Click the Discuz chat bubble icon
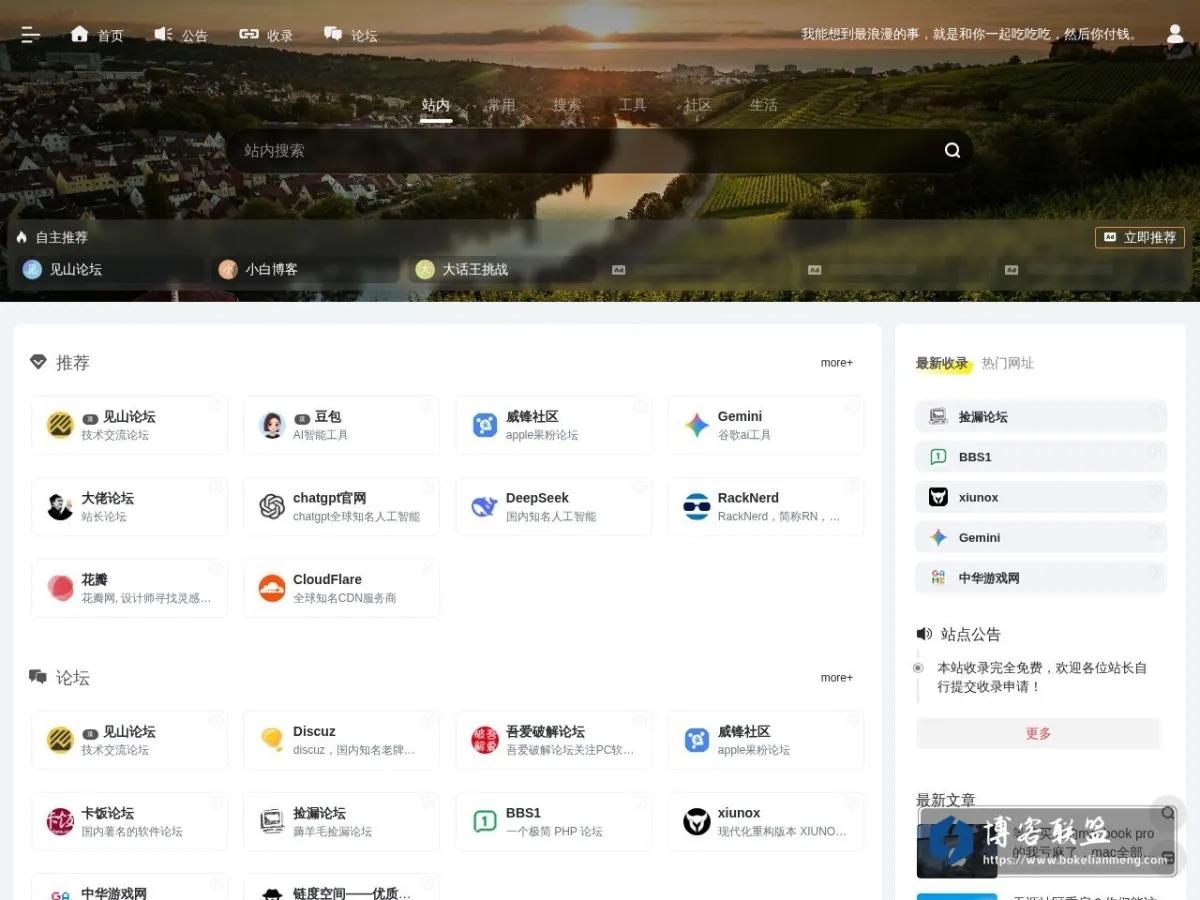 click(272, 740)
